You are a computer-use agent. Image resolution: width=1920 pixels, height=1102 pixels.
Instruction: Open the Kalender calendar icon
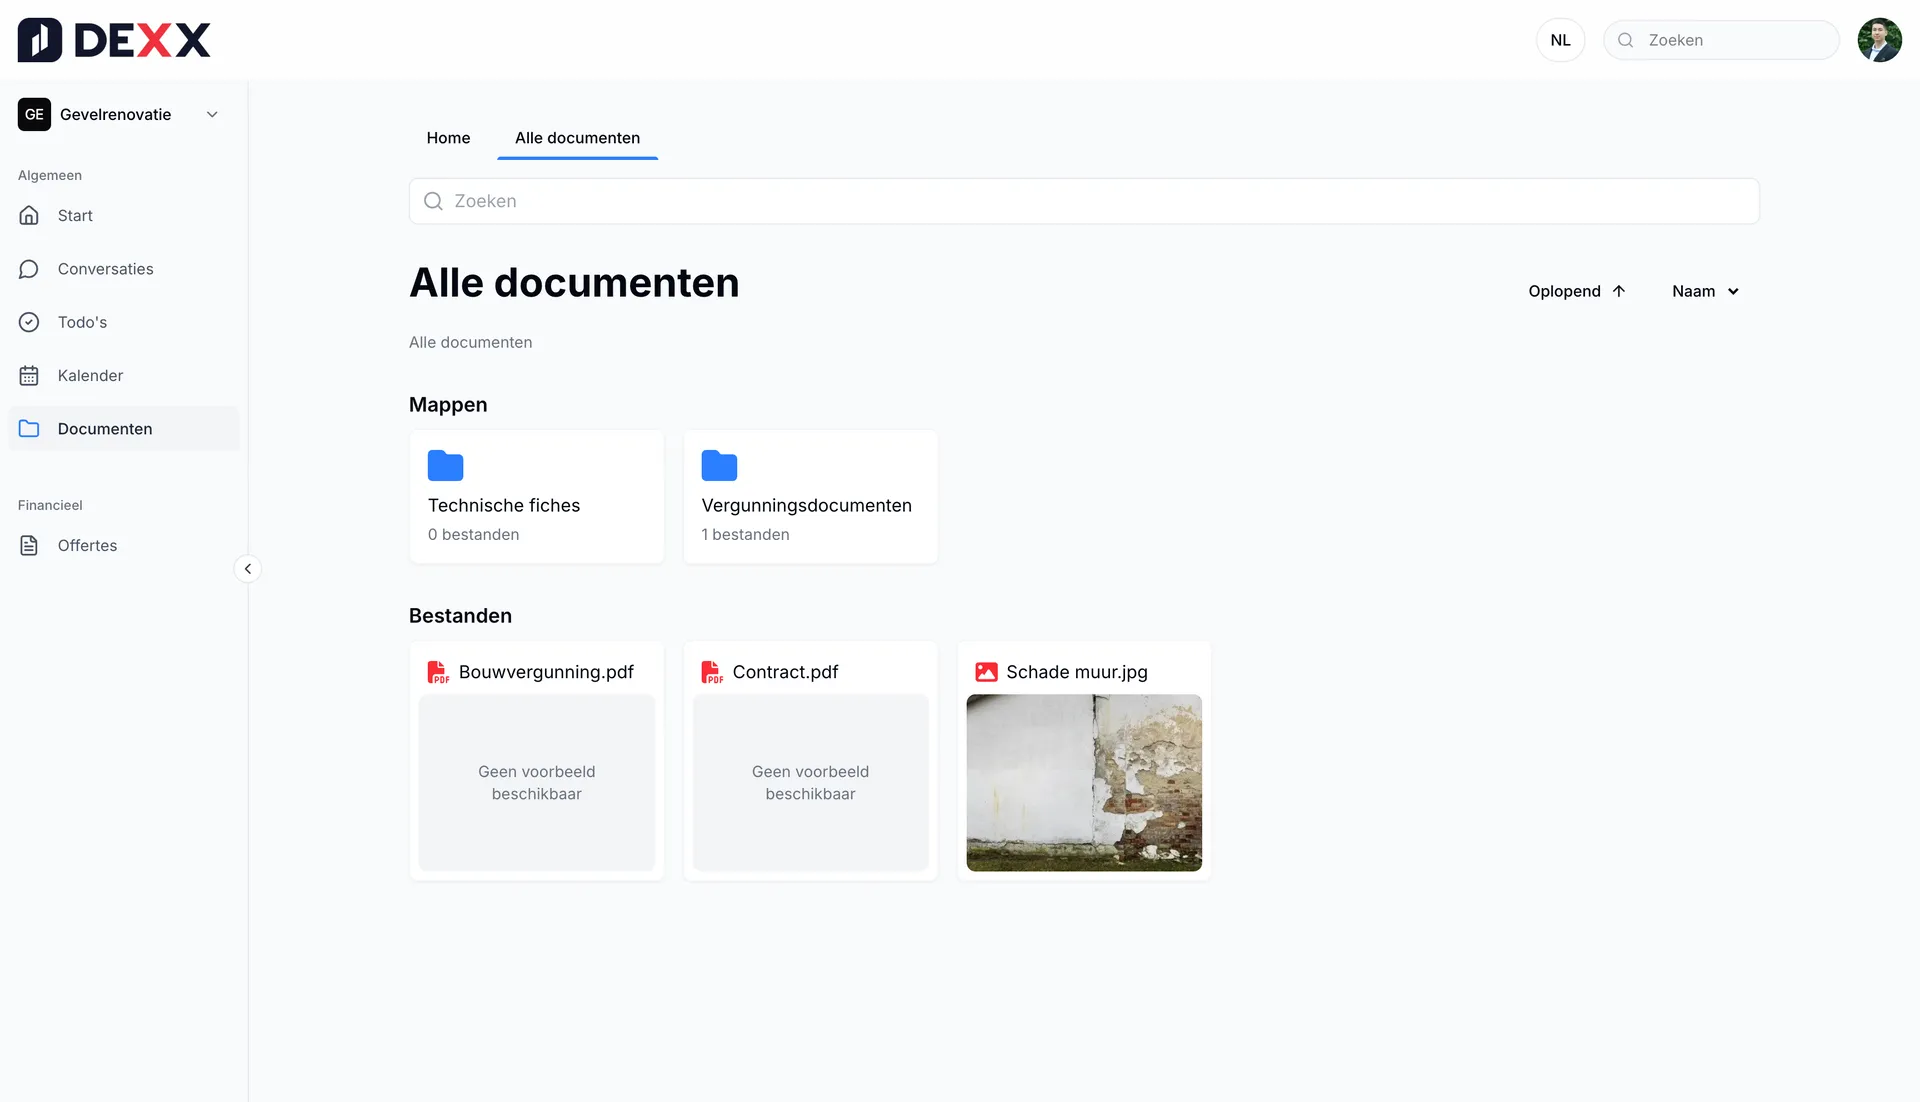coord(29,376)
